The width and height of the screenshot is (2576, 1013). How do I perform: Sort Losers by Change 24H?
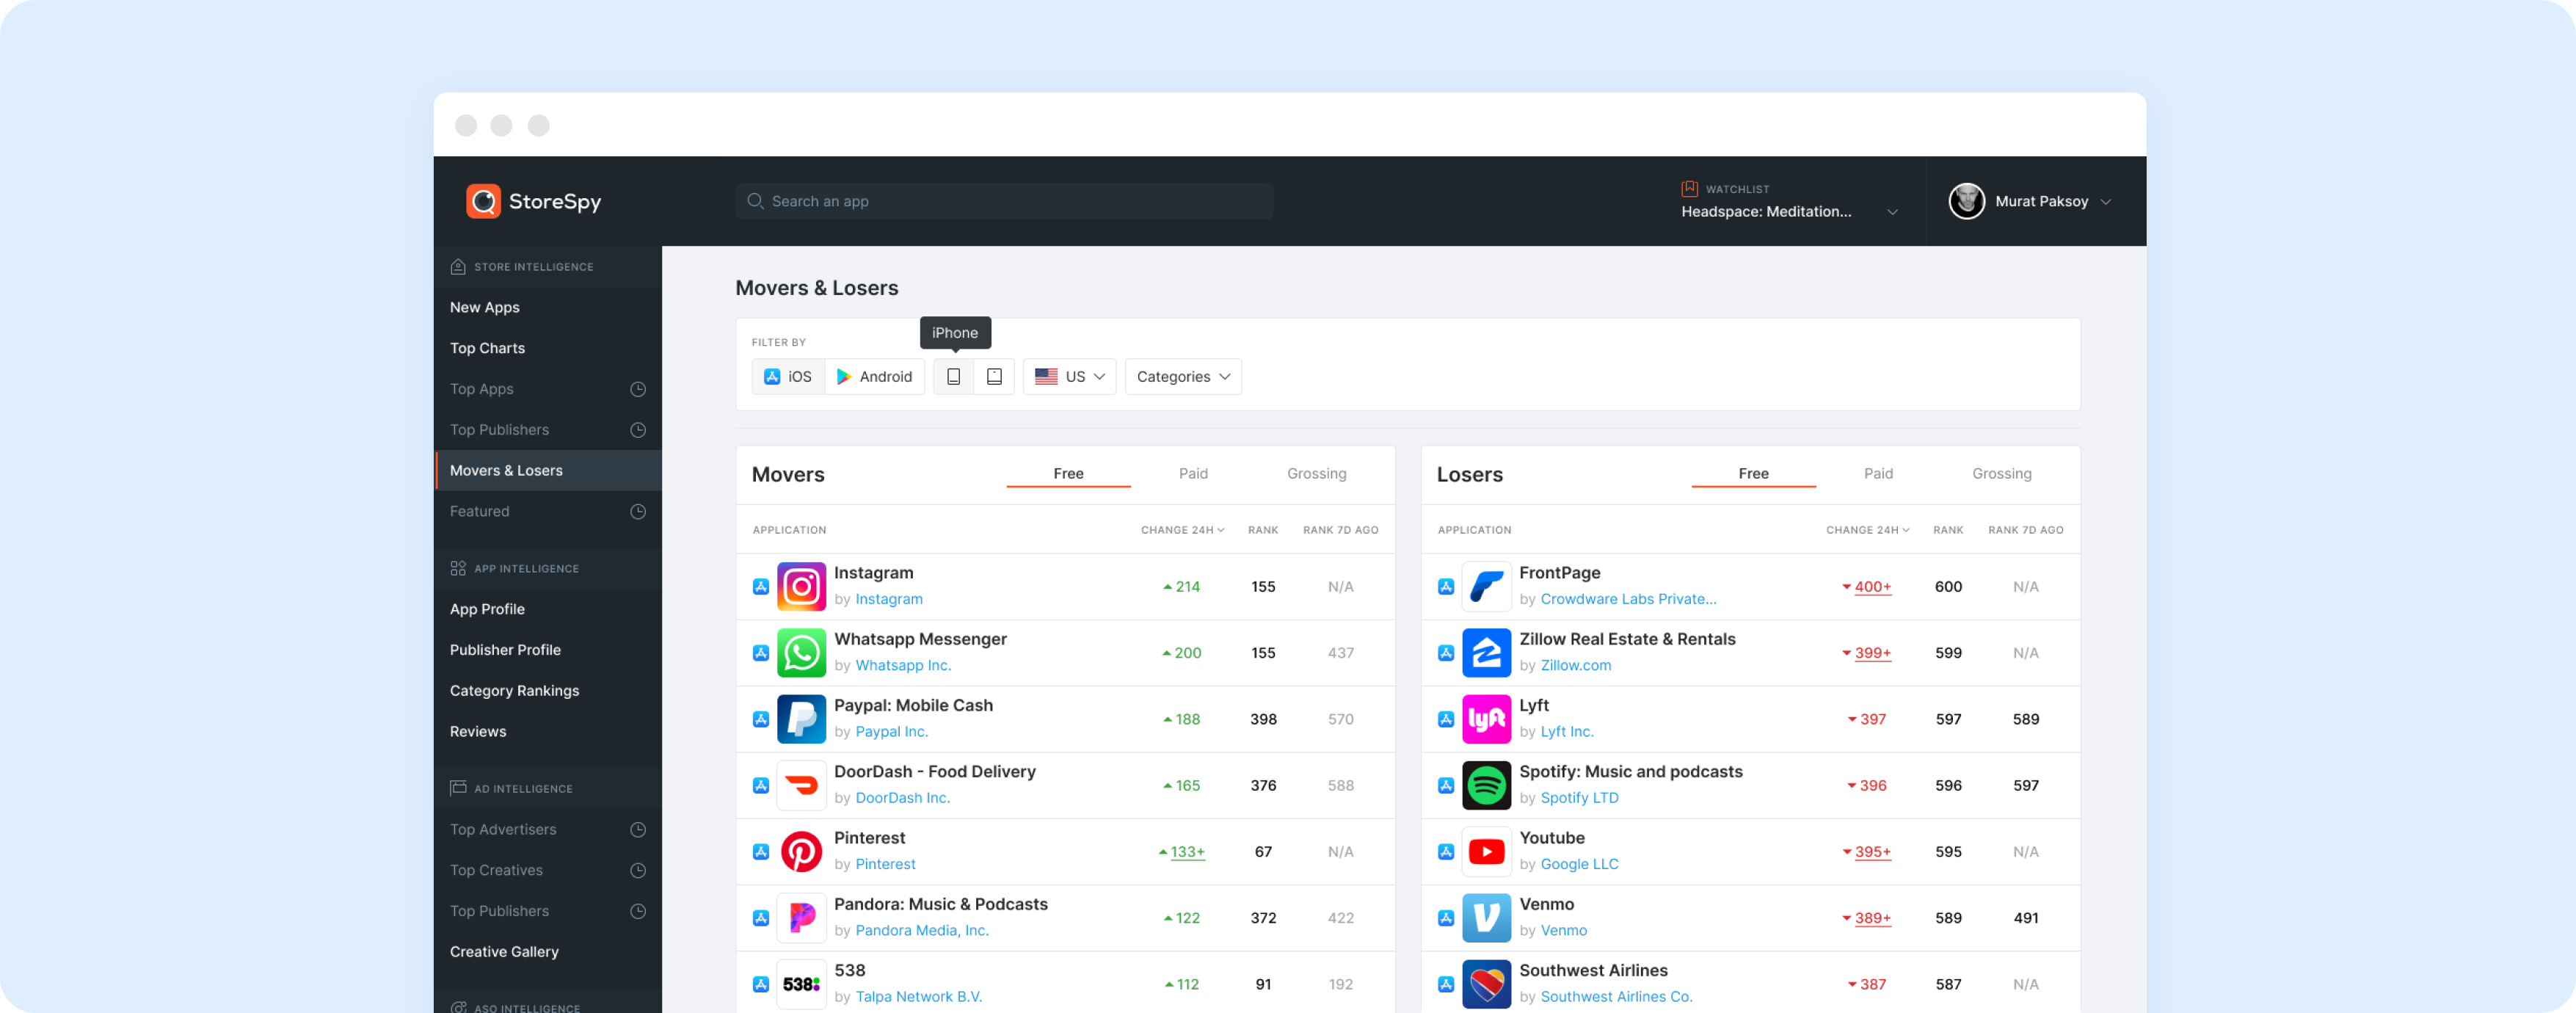click(1867, 530)
